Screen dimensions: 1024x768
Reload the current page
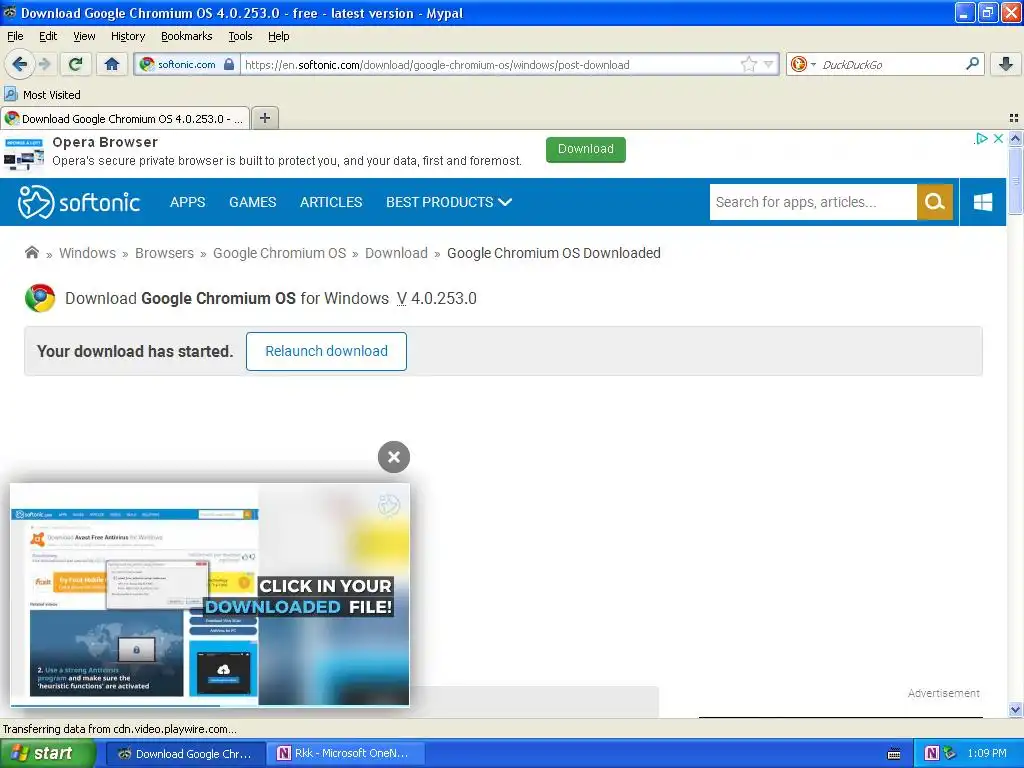75,64
